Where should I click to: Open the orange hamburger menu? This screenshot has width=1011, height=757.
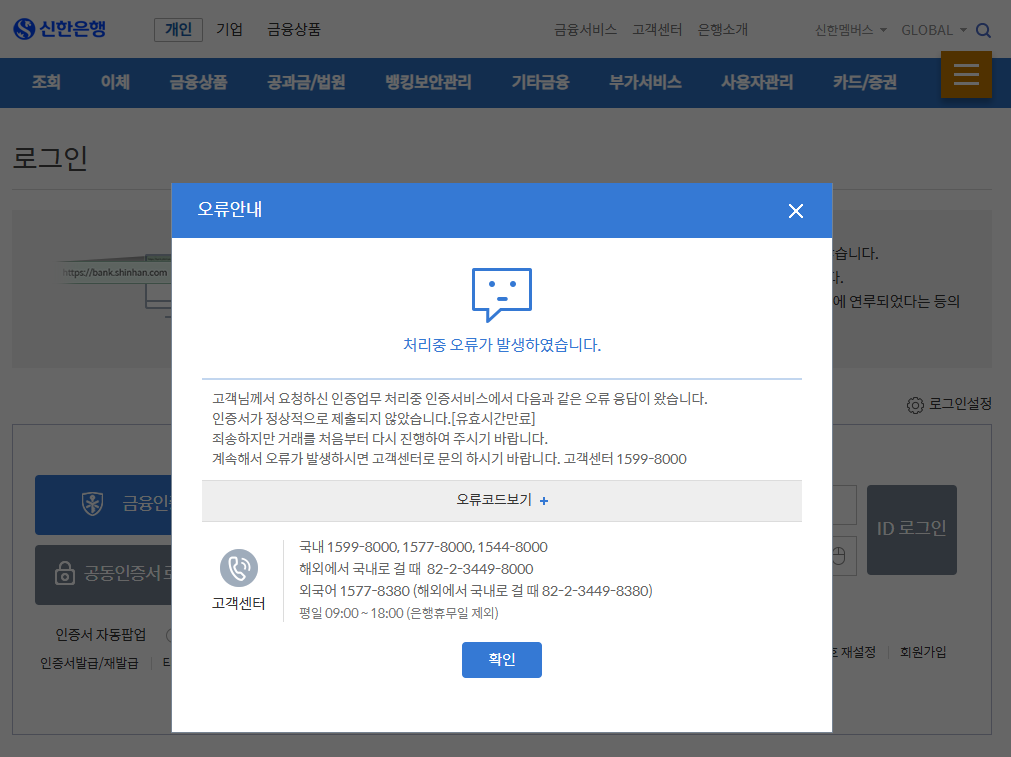pyautogui.click(x=965, y=74)
